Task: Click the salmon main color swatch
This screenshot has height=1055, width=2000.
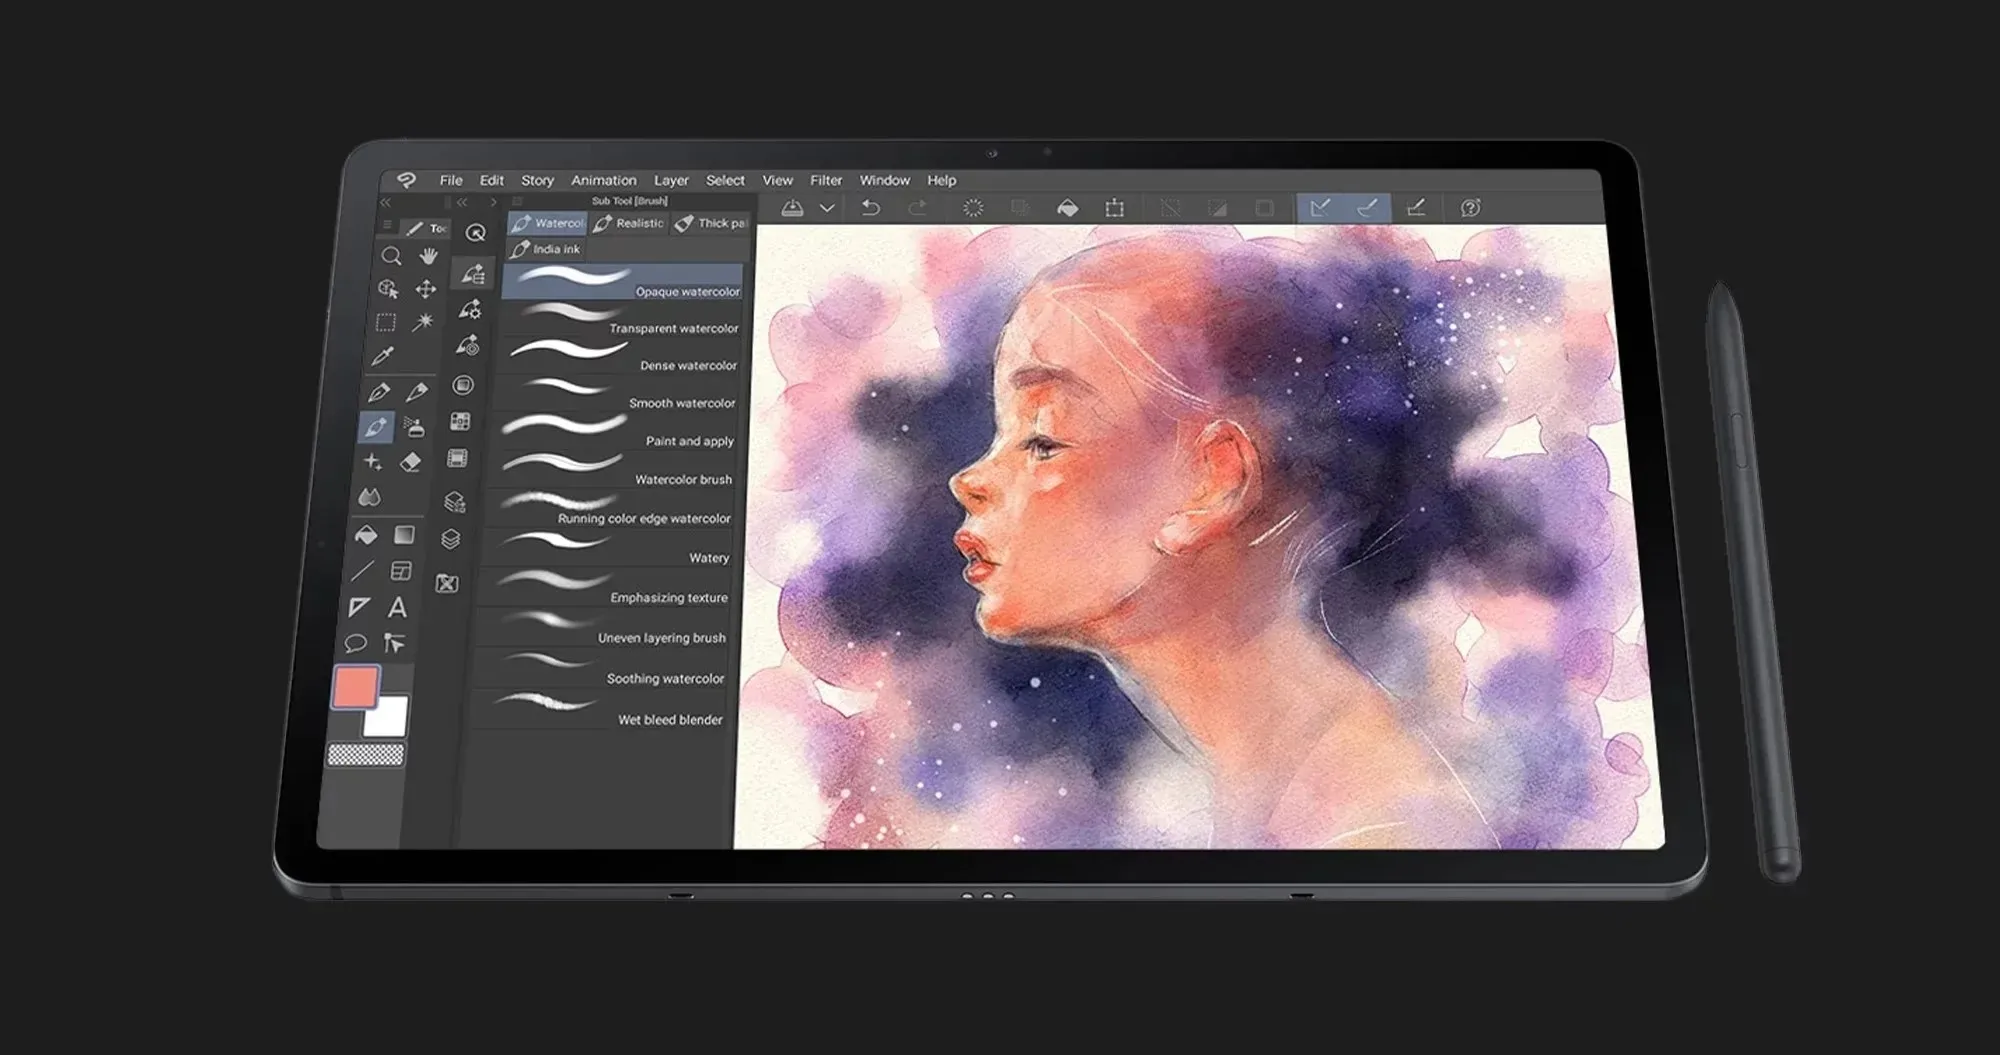Action: click(x=354, y=687)
